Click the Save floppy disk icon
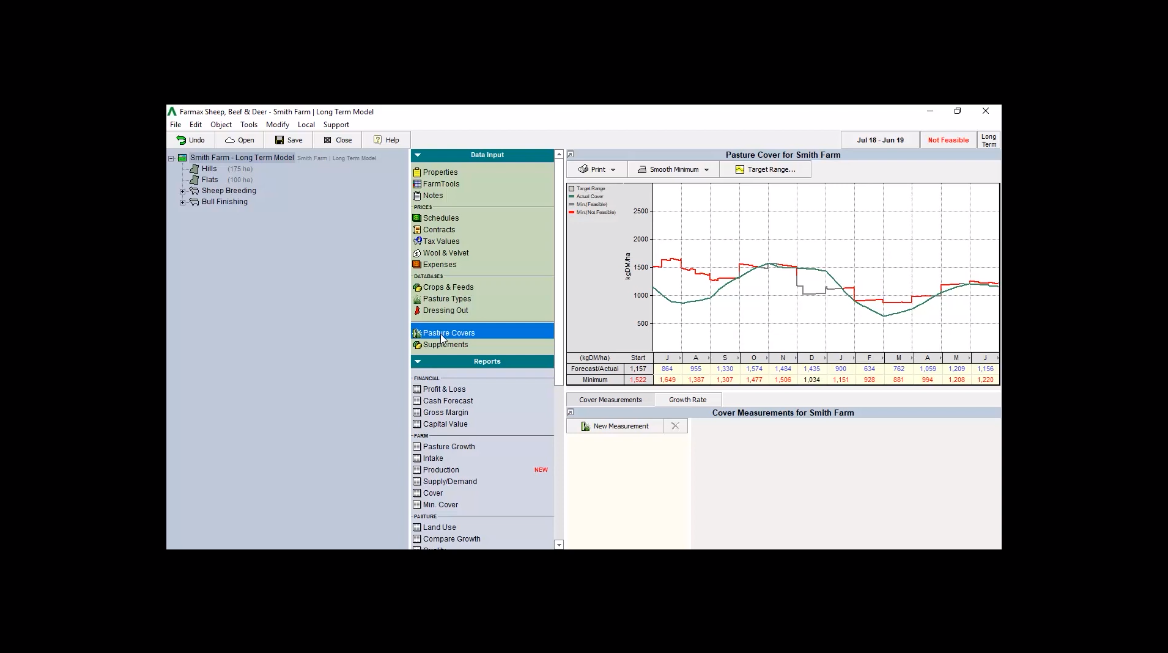 (279, 140)
